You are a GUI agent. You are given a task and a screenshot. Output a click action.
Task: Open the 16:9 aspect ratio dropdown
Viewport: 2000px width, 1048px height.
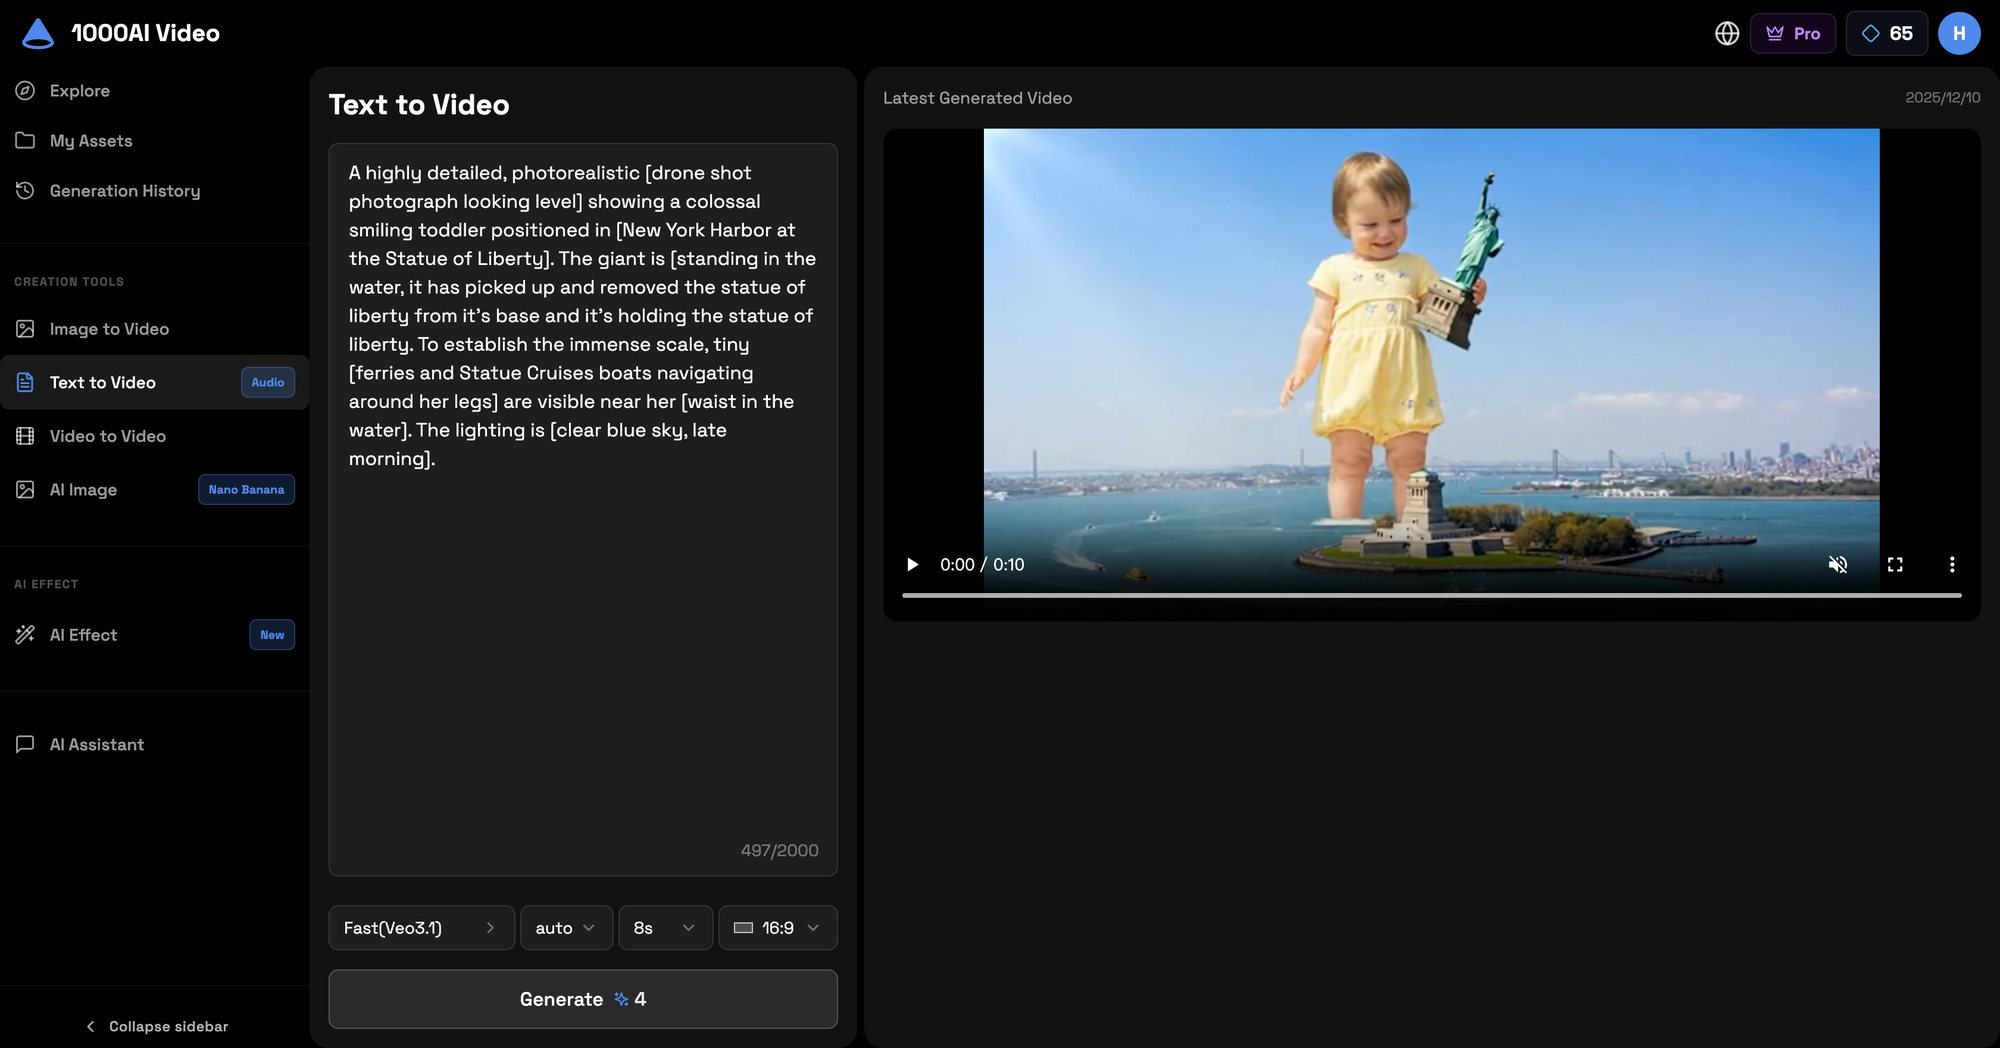777,928
